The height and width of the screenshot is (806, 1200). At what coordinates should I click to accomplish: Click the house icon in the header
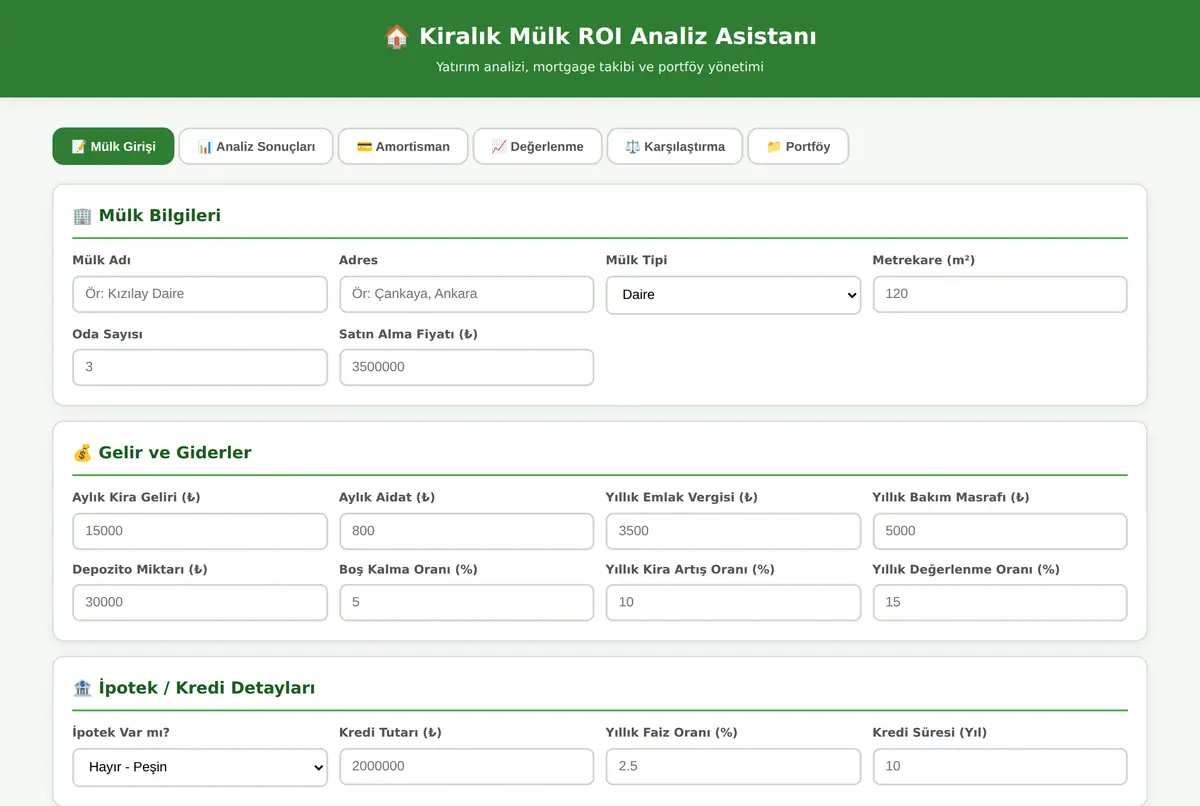397,37
